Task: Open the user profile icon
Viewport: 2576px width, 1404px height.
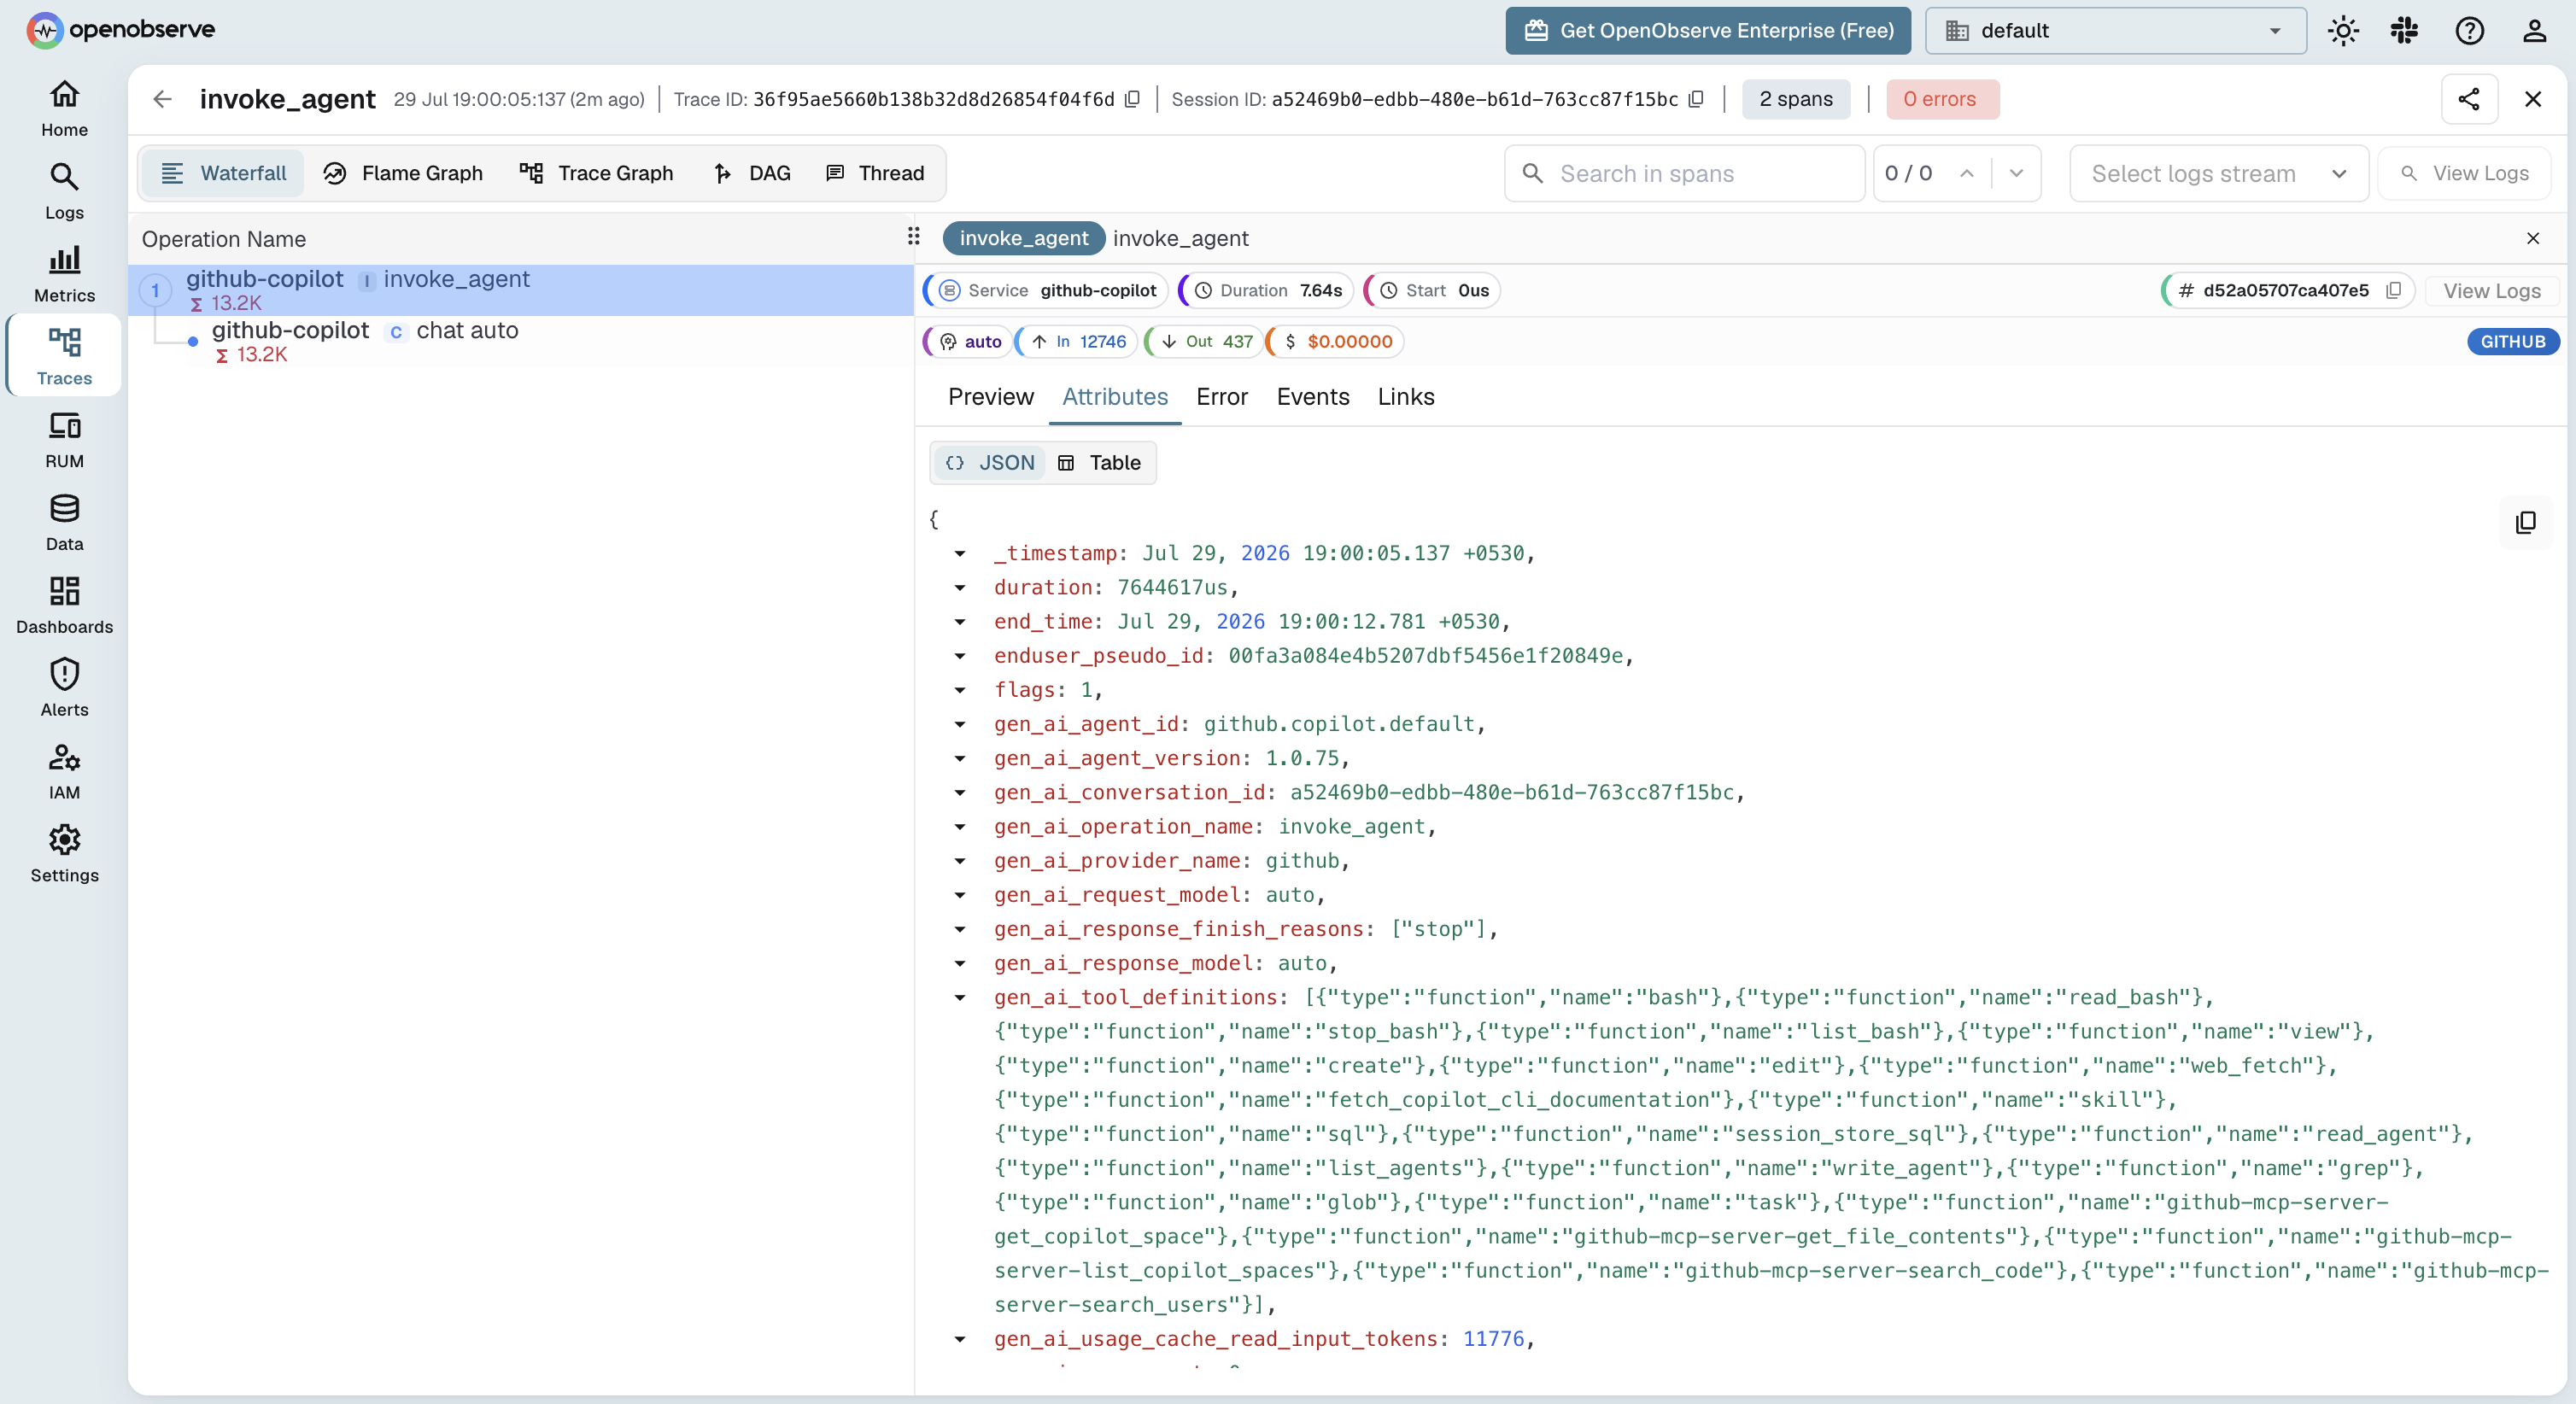Action: pos(2533,30)
